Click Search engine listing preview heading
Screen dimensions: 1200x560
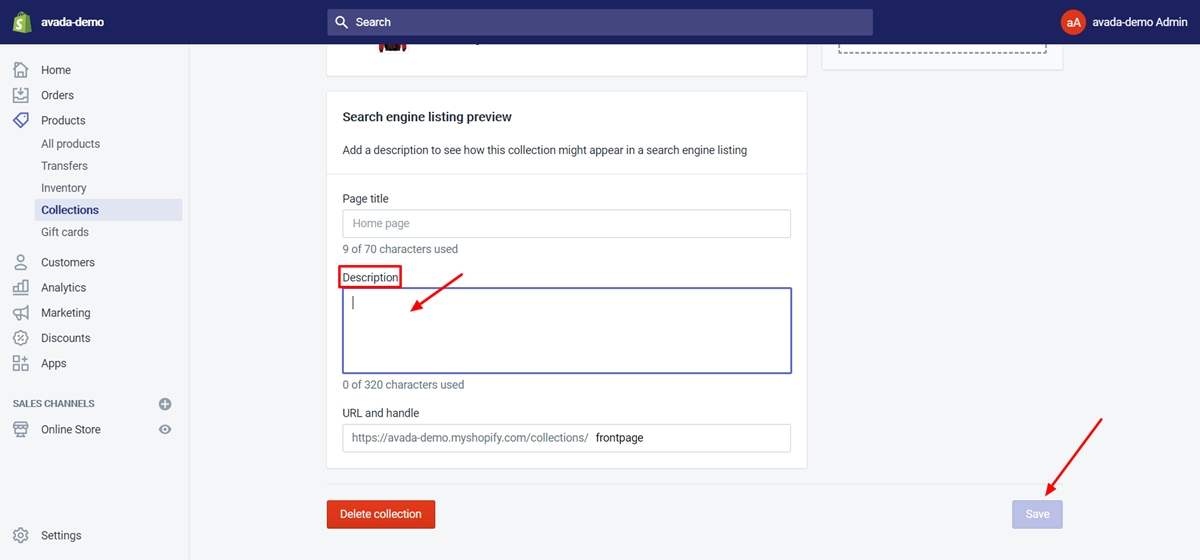pos(427,117)
